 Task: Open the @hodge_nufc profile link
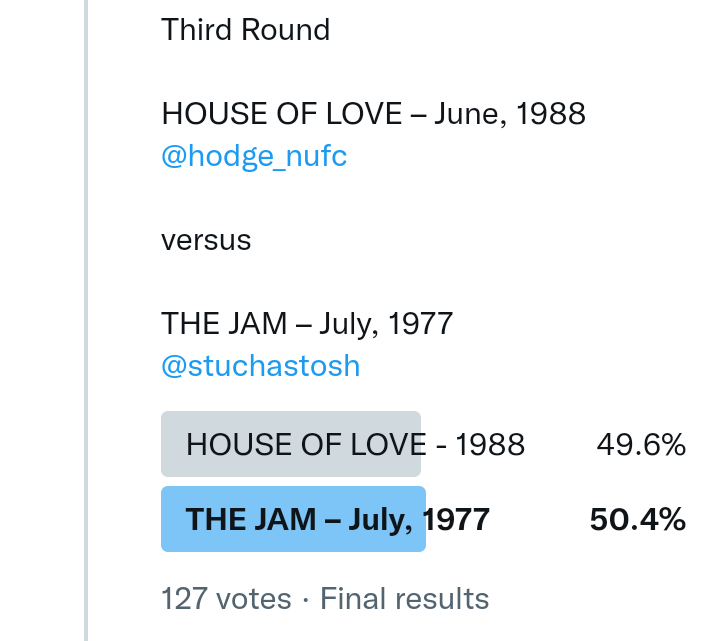coord(254,157)
